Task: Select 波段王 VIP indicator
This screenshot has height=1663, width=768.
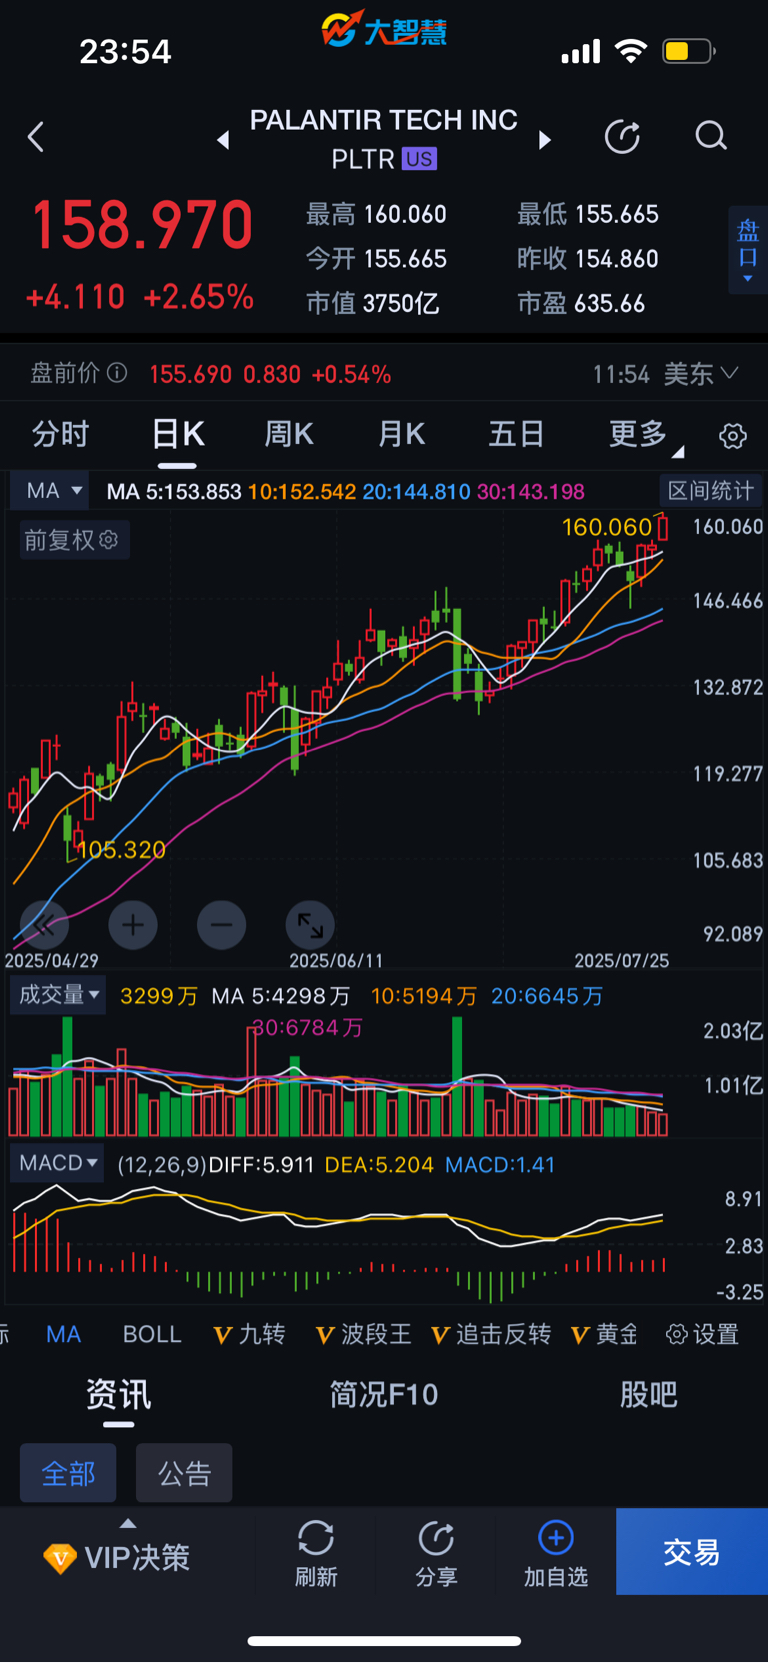Action: tap(363, 1334)
